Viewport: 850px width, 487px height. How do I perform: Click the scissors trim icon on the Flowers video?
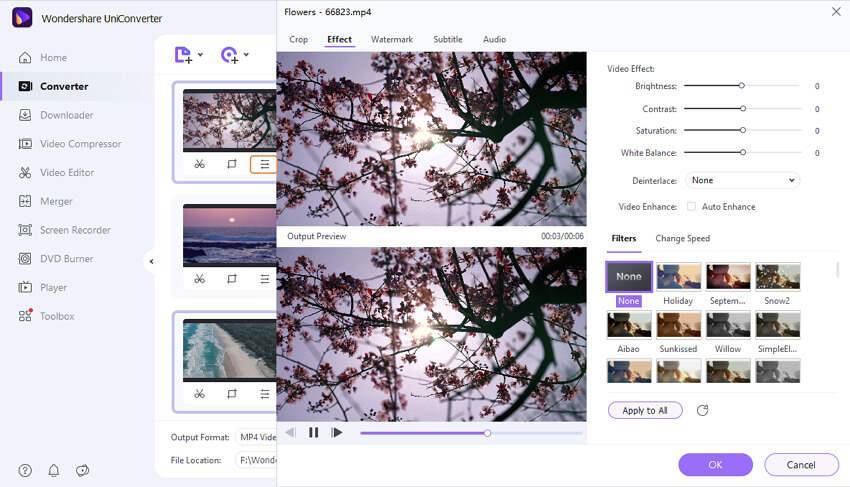[200, 164]
